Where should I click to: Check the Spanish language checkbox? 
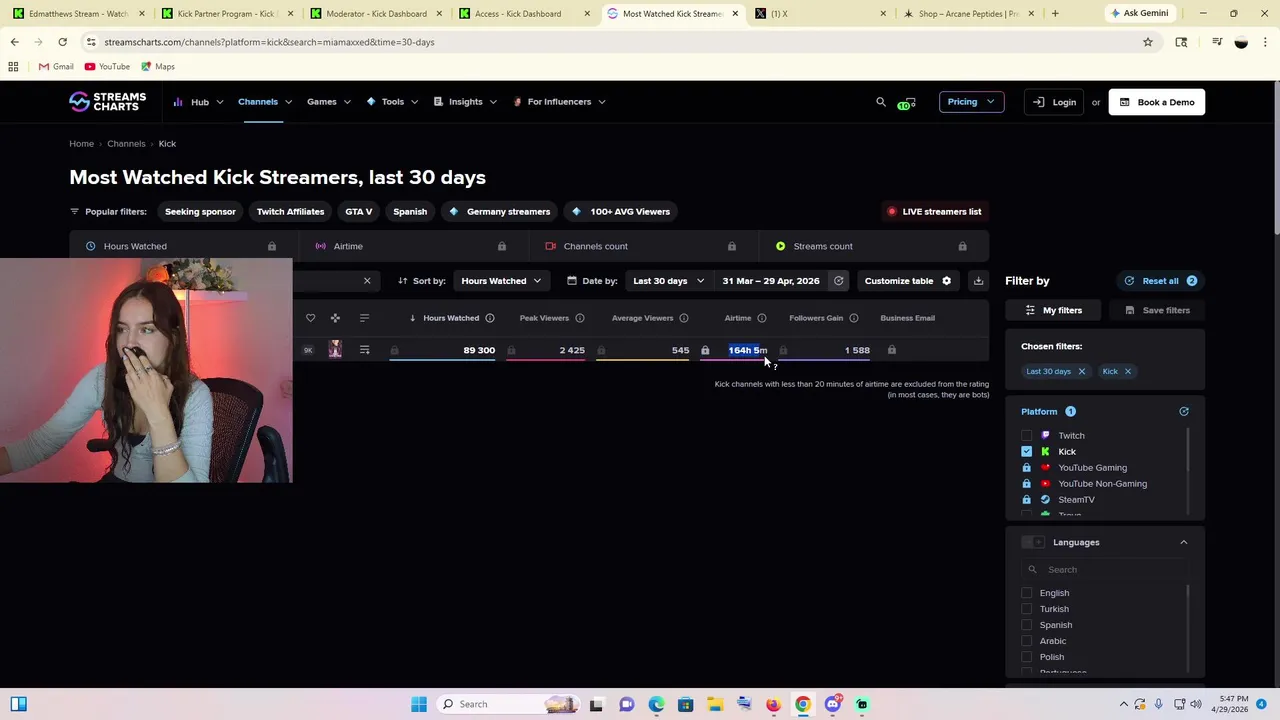[1027, 625]
